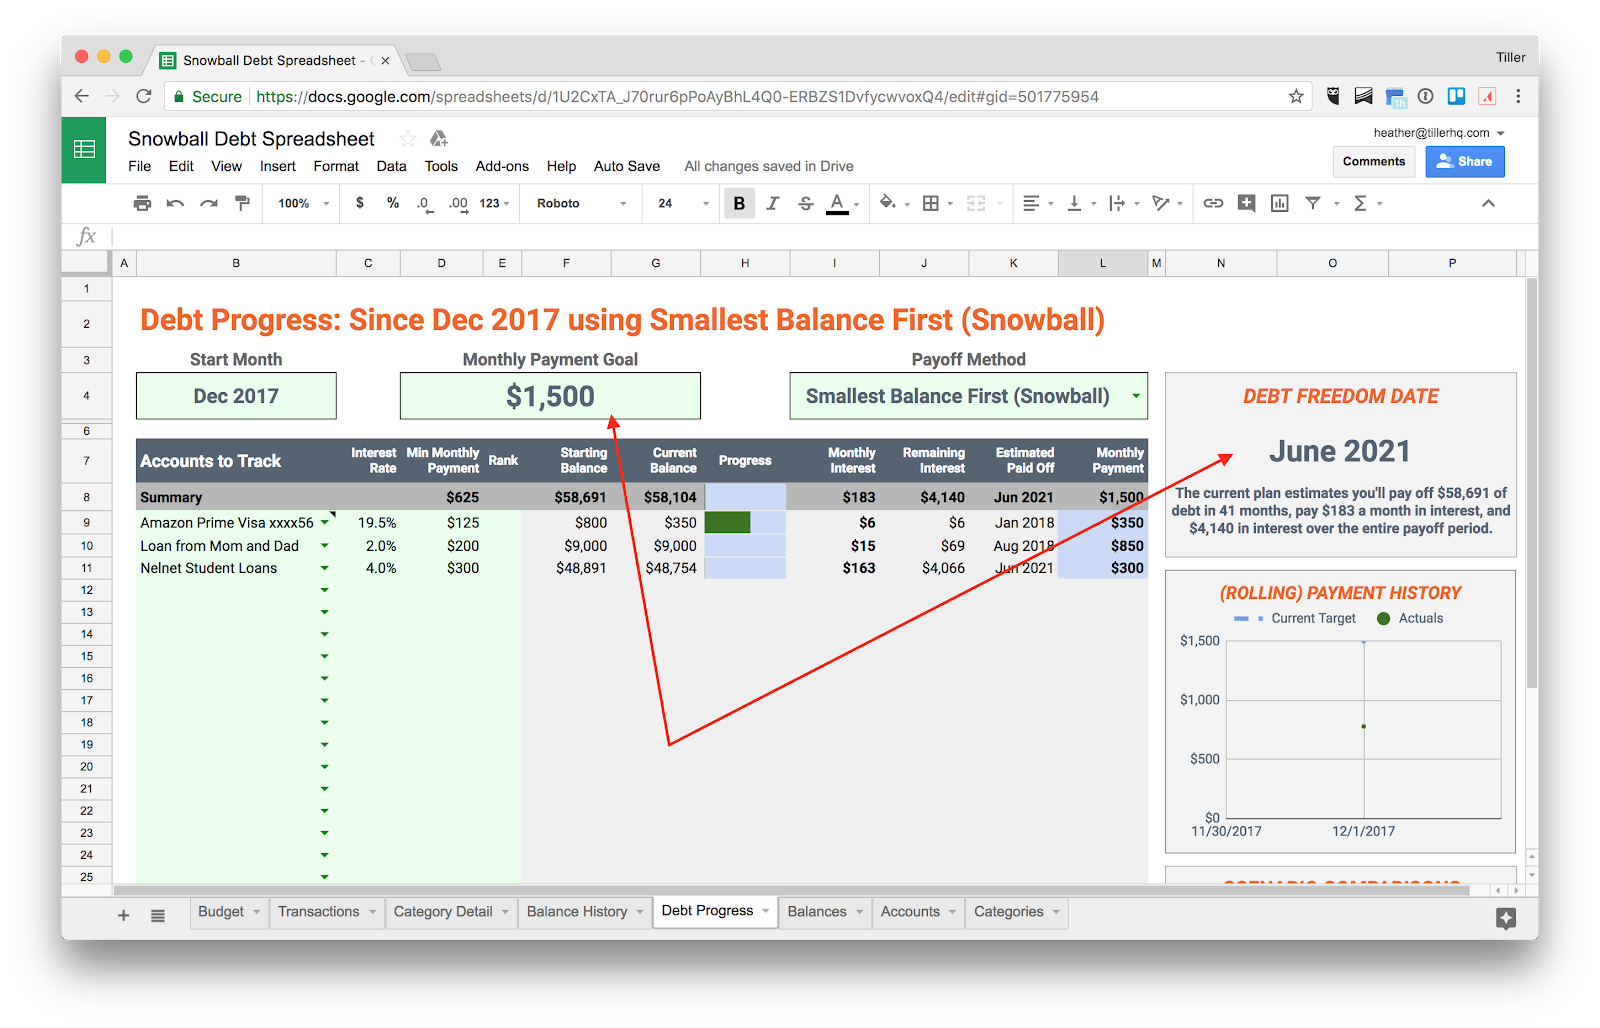Open text wrapping options

(x=1117, y=203)
